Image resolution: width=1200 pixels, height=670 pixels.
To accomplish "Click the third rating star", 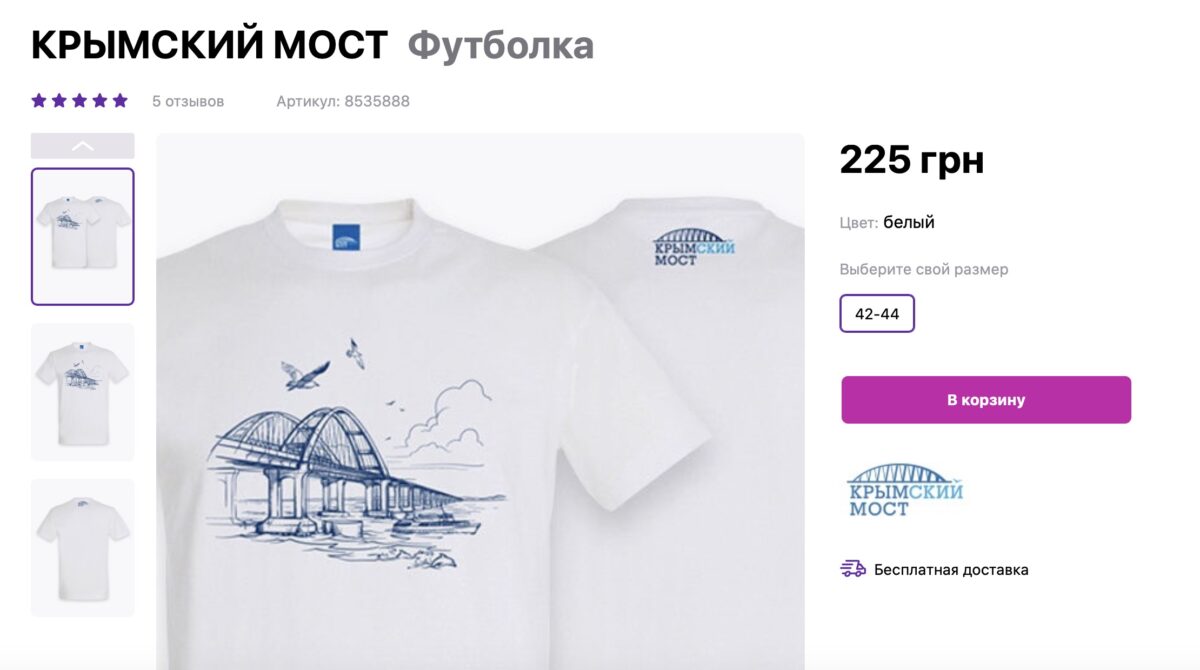I will click(x=80, y=101).
